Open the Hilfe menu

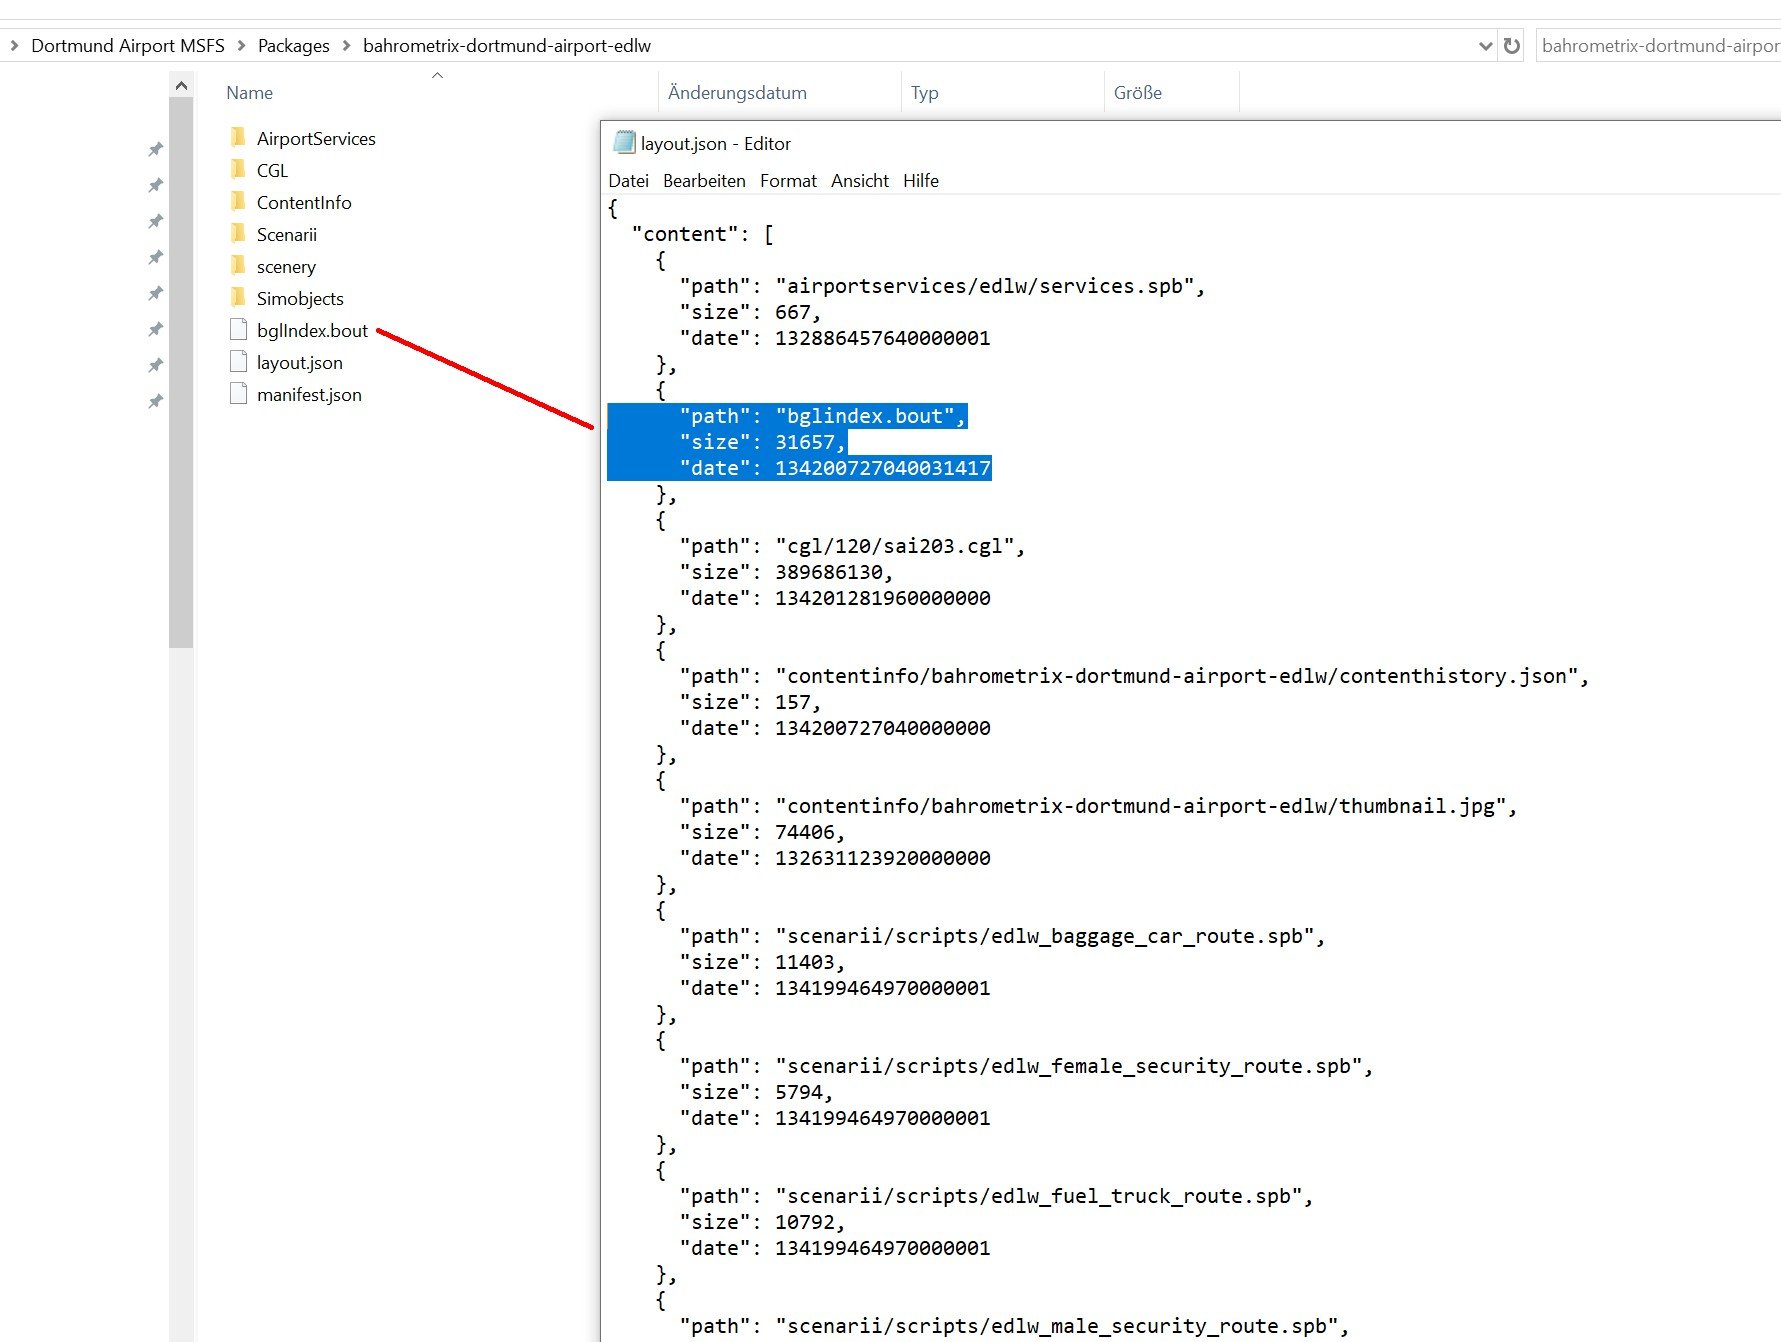pyautogui.click(x=921, y=181)
